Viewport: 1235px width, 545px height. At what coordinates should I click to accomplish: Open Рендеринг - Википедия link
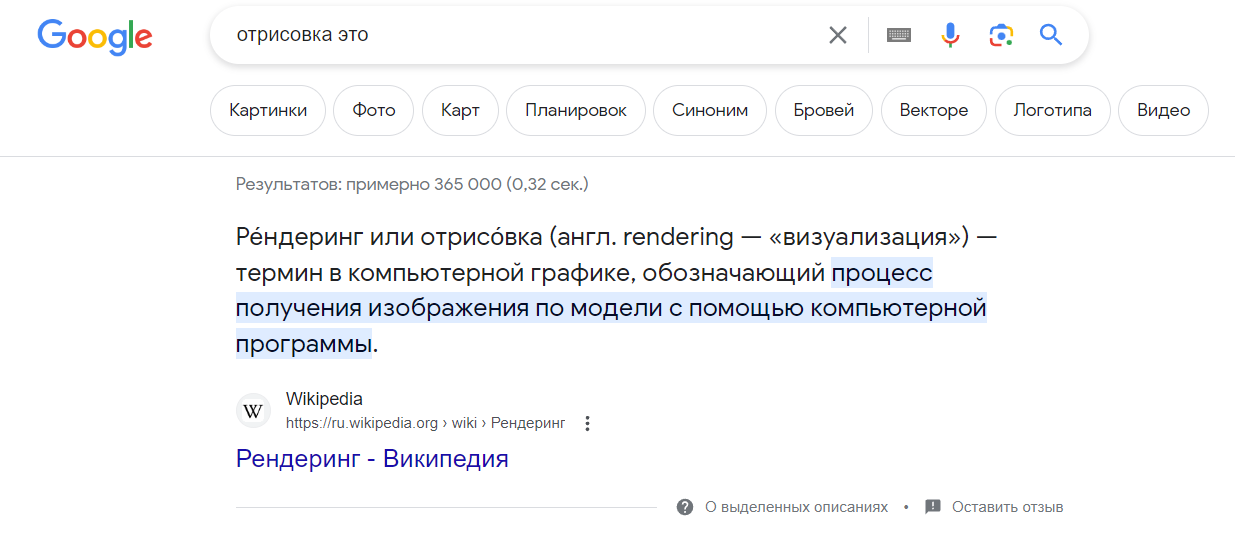click(x=372, y=459)
